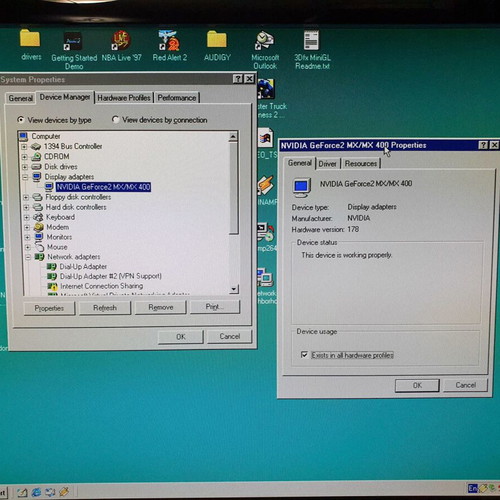Toggle Exists in all hardware profiles checkbox

coord(304,355)
